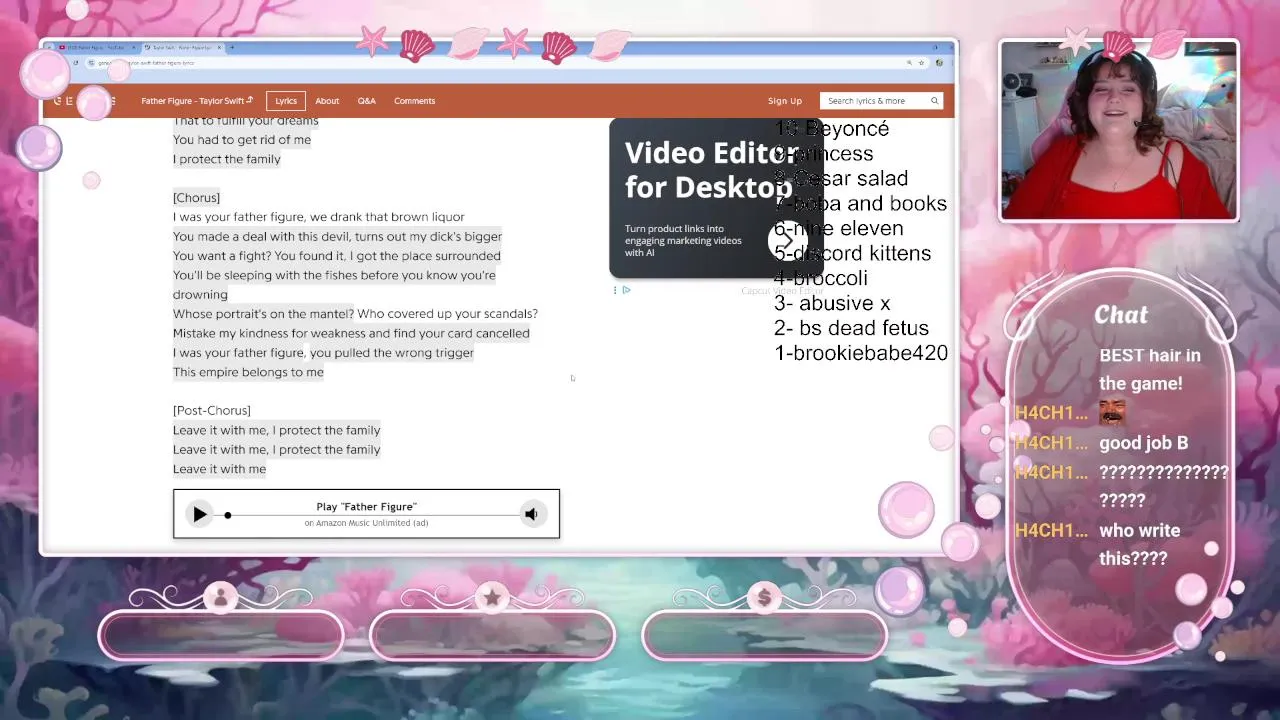Open the Q&A tab
Viewport: 1280px width, 720px height.
point(367,101)
